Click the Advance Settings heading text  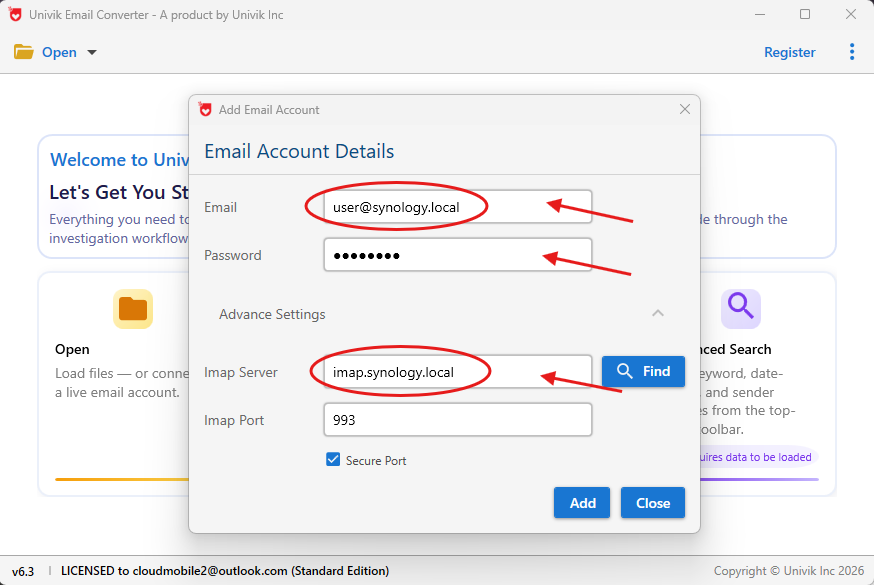(x=272, y=314)
